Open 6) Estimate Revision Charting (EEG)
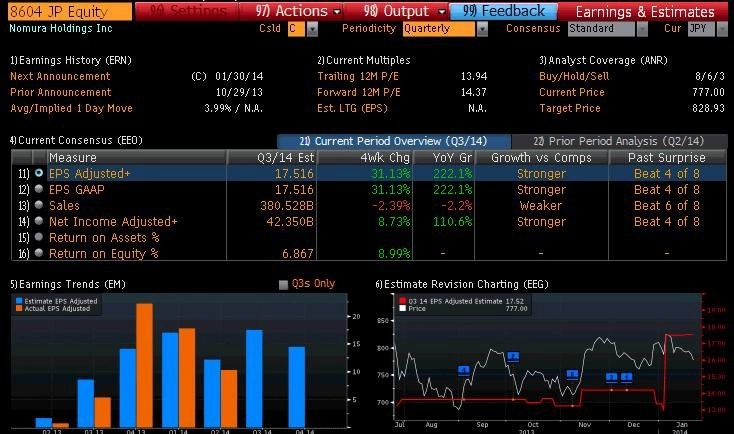Screen dimensions: 734x434 tap(462, 285)
